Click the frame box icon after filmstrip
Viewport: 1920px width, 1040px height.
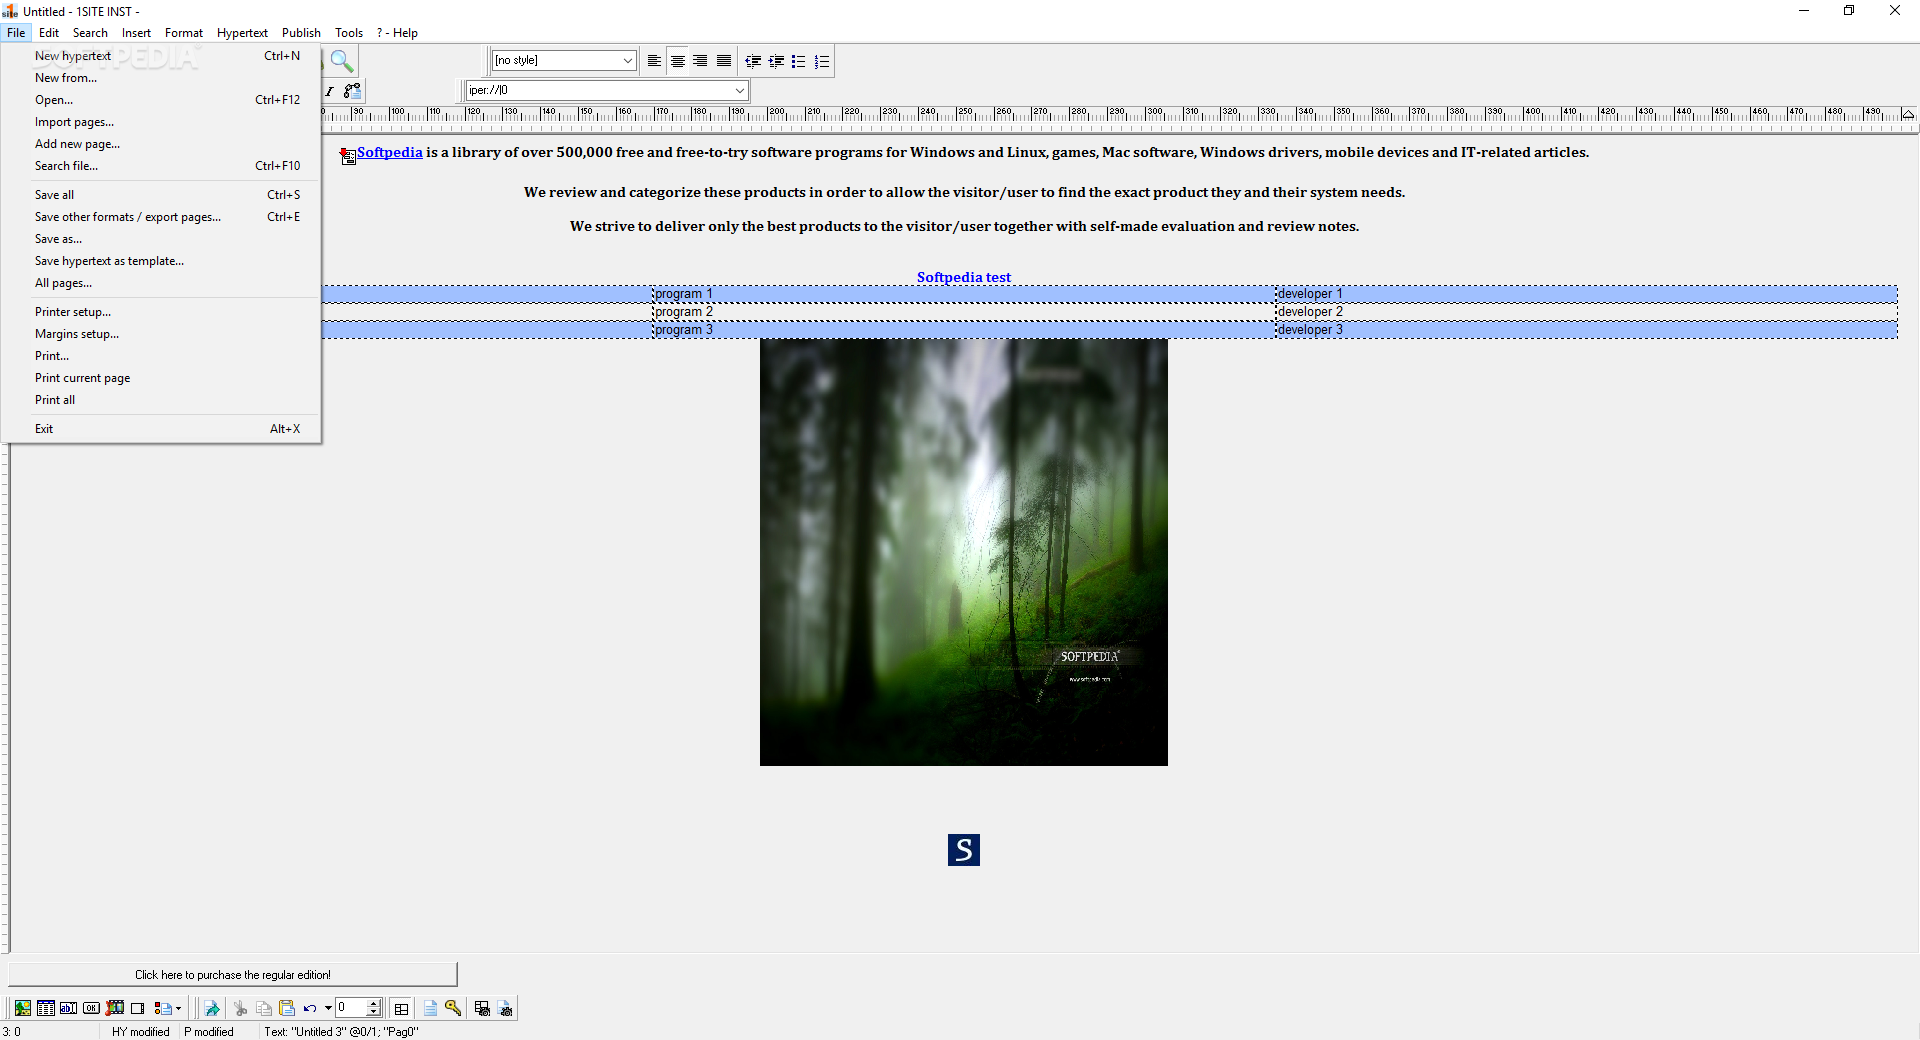(x=138, y=1008)
